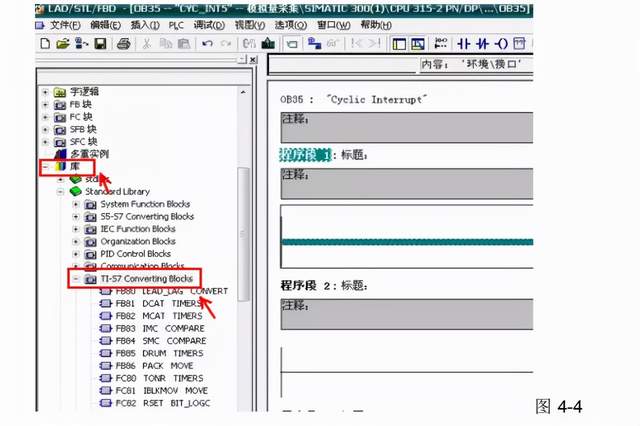Expand the 字逻辑 tree node
This screenshot has width=640, height=426.
45,92
